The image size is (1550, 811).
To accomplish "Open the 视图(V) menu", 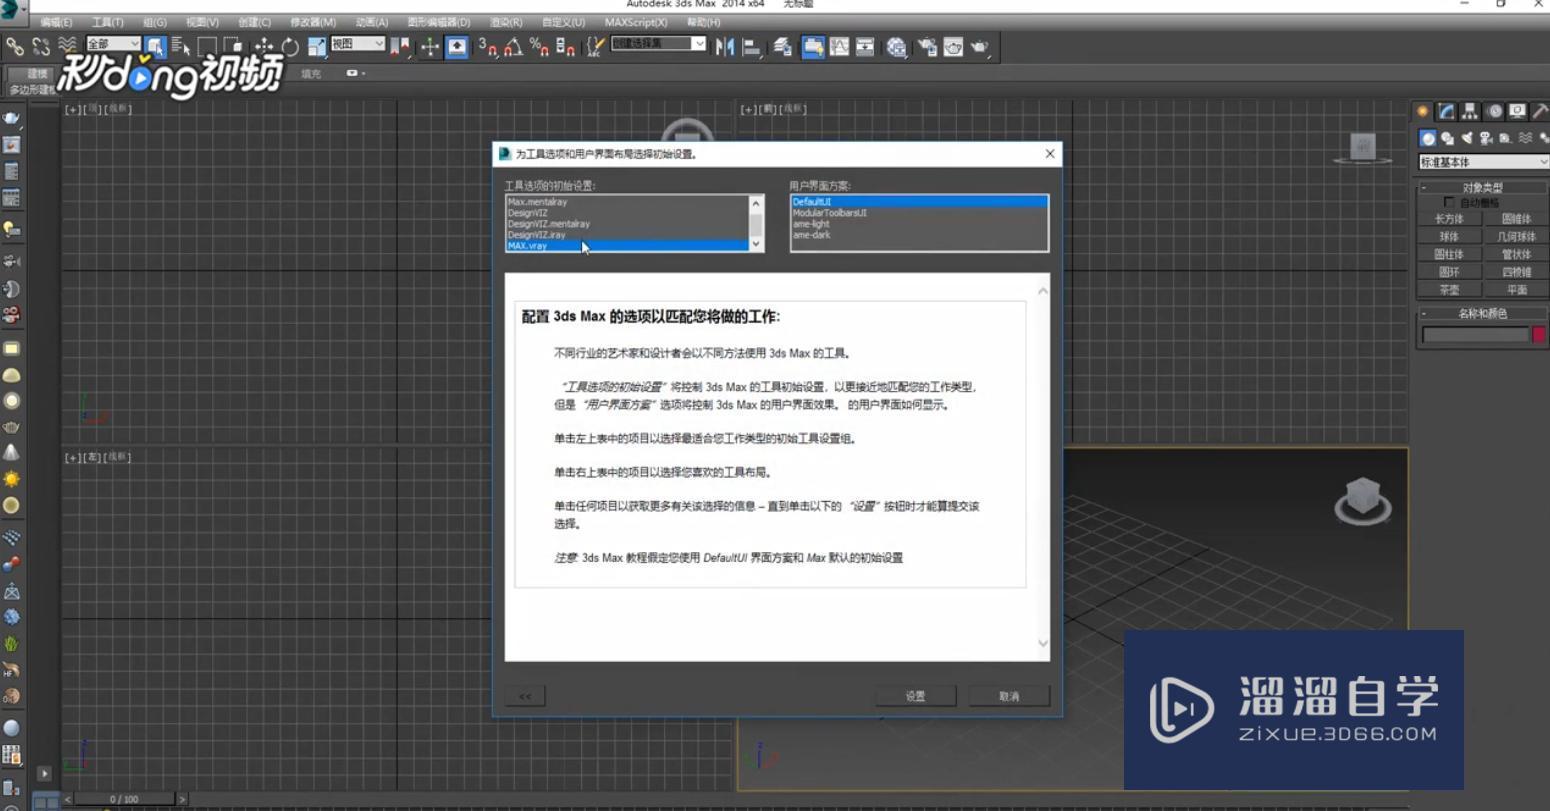I will (202, 22).
